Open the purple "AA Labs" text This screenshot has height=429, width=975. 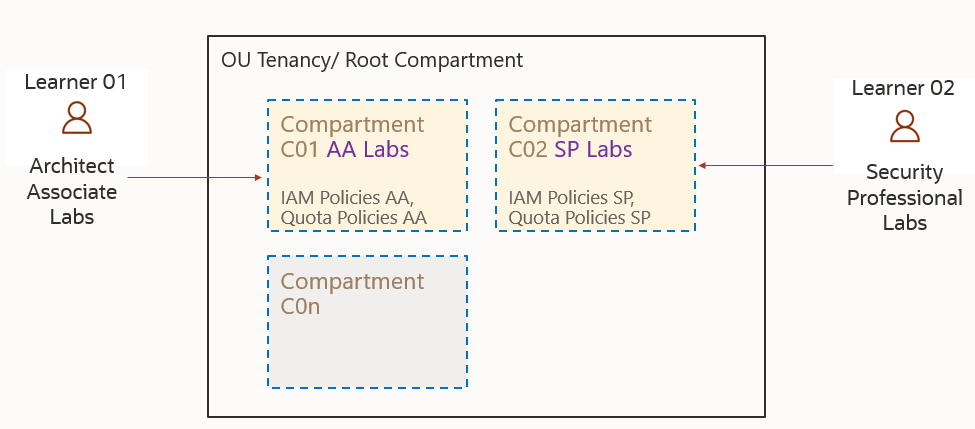tap(368, 150)
